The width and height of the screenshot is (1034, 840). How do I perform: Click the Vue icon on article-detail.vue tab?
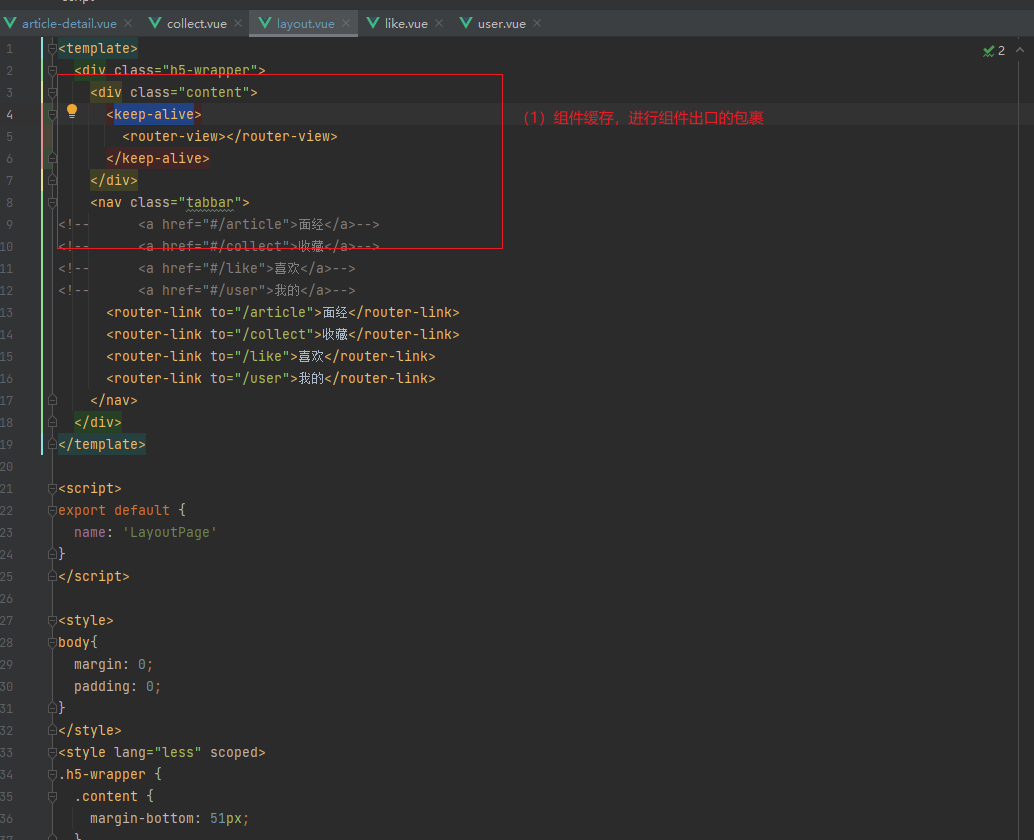pyautogui.click(x=10, y=23)
